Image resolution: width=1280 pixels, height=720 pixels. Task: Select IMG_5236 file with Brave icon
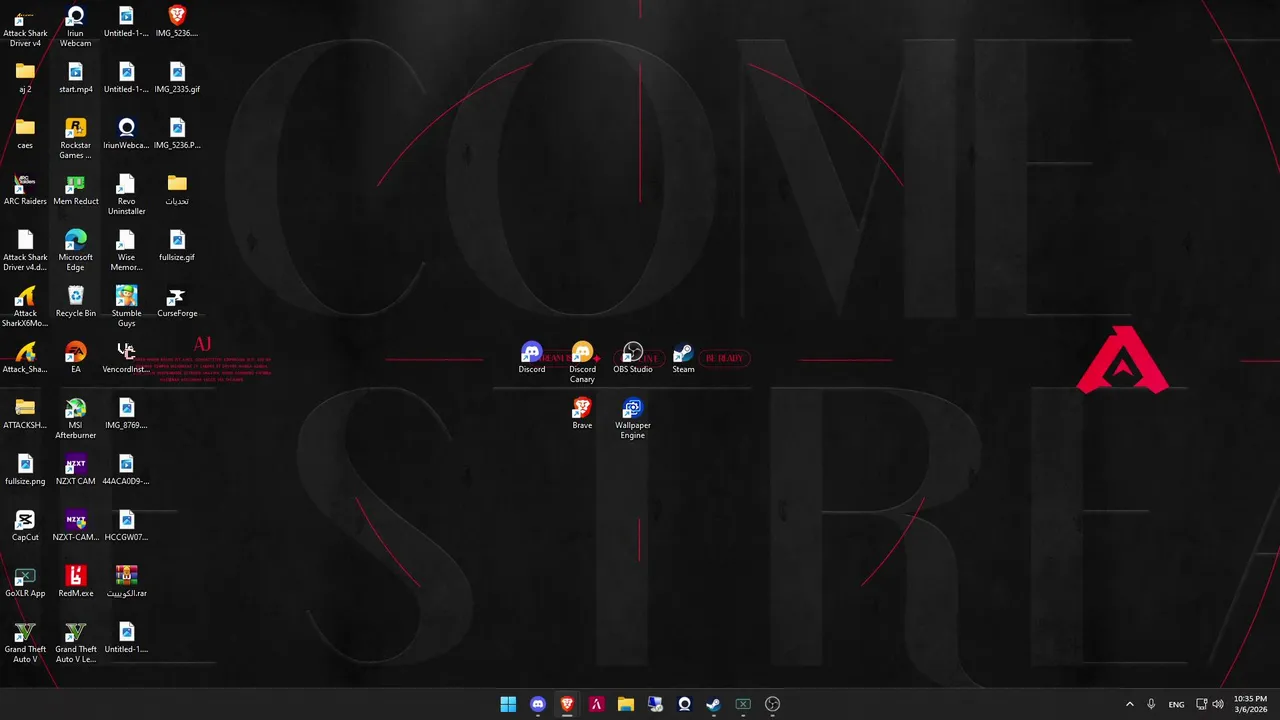click(177, 22)
